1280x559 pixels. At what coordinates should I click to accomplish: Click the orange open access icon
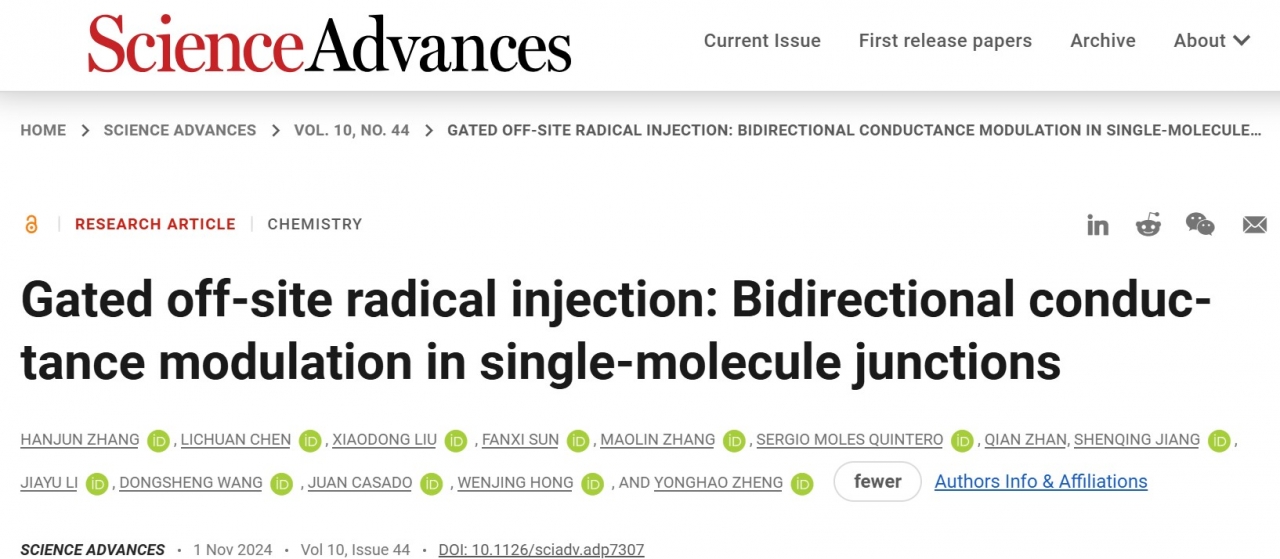pyautogui.click(x=31, y=225)
